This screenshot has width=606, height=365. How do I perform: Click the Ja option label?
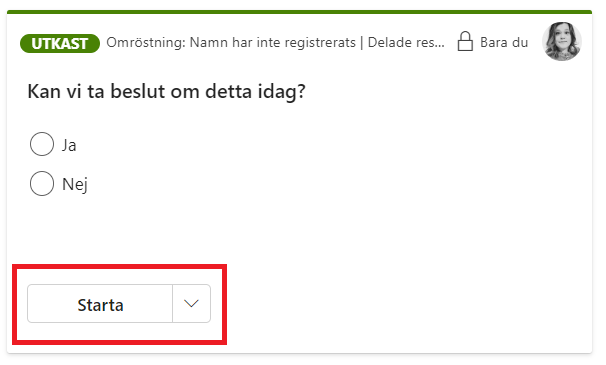pyautogui.click(x=69, y=145)
